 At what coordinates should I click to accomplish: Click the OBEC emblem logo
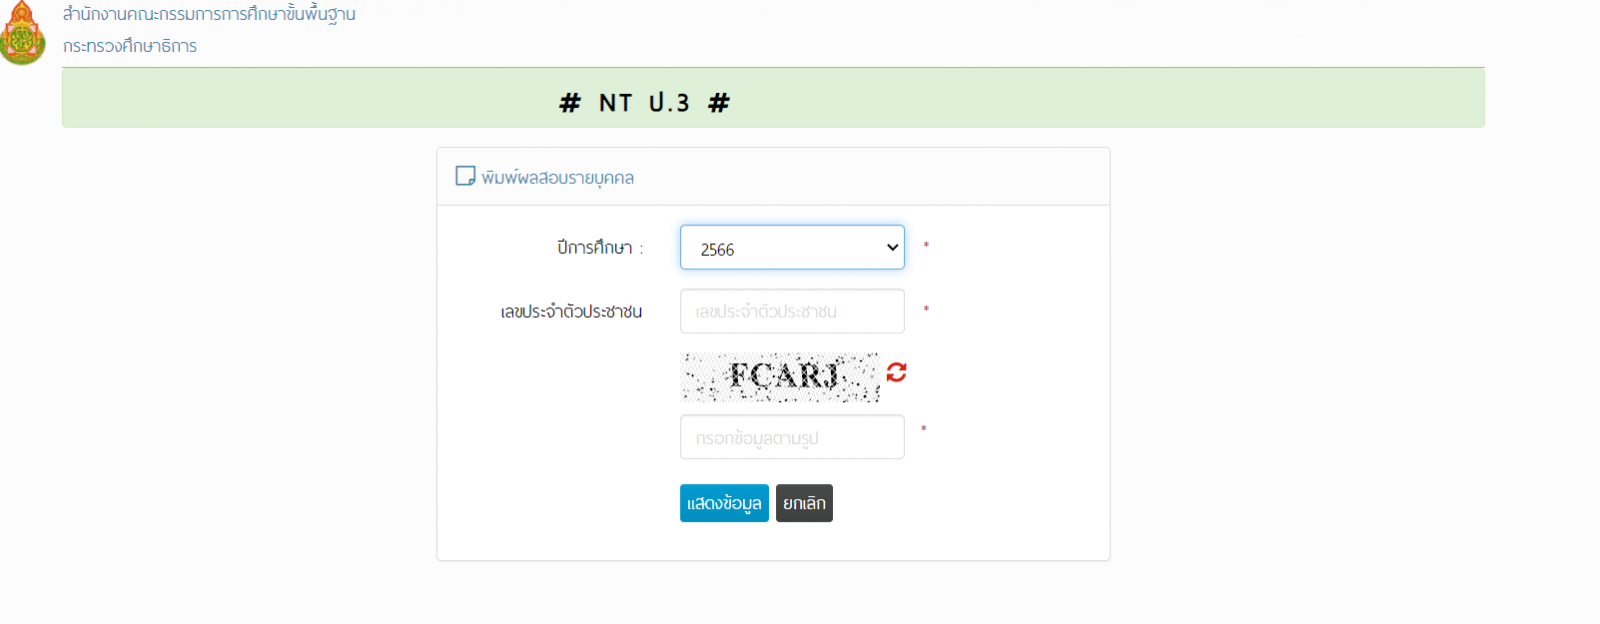pyautogui.click(x=22, y=34)
